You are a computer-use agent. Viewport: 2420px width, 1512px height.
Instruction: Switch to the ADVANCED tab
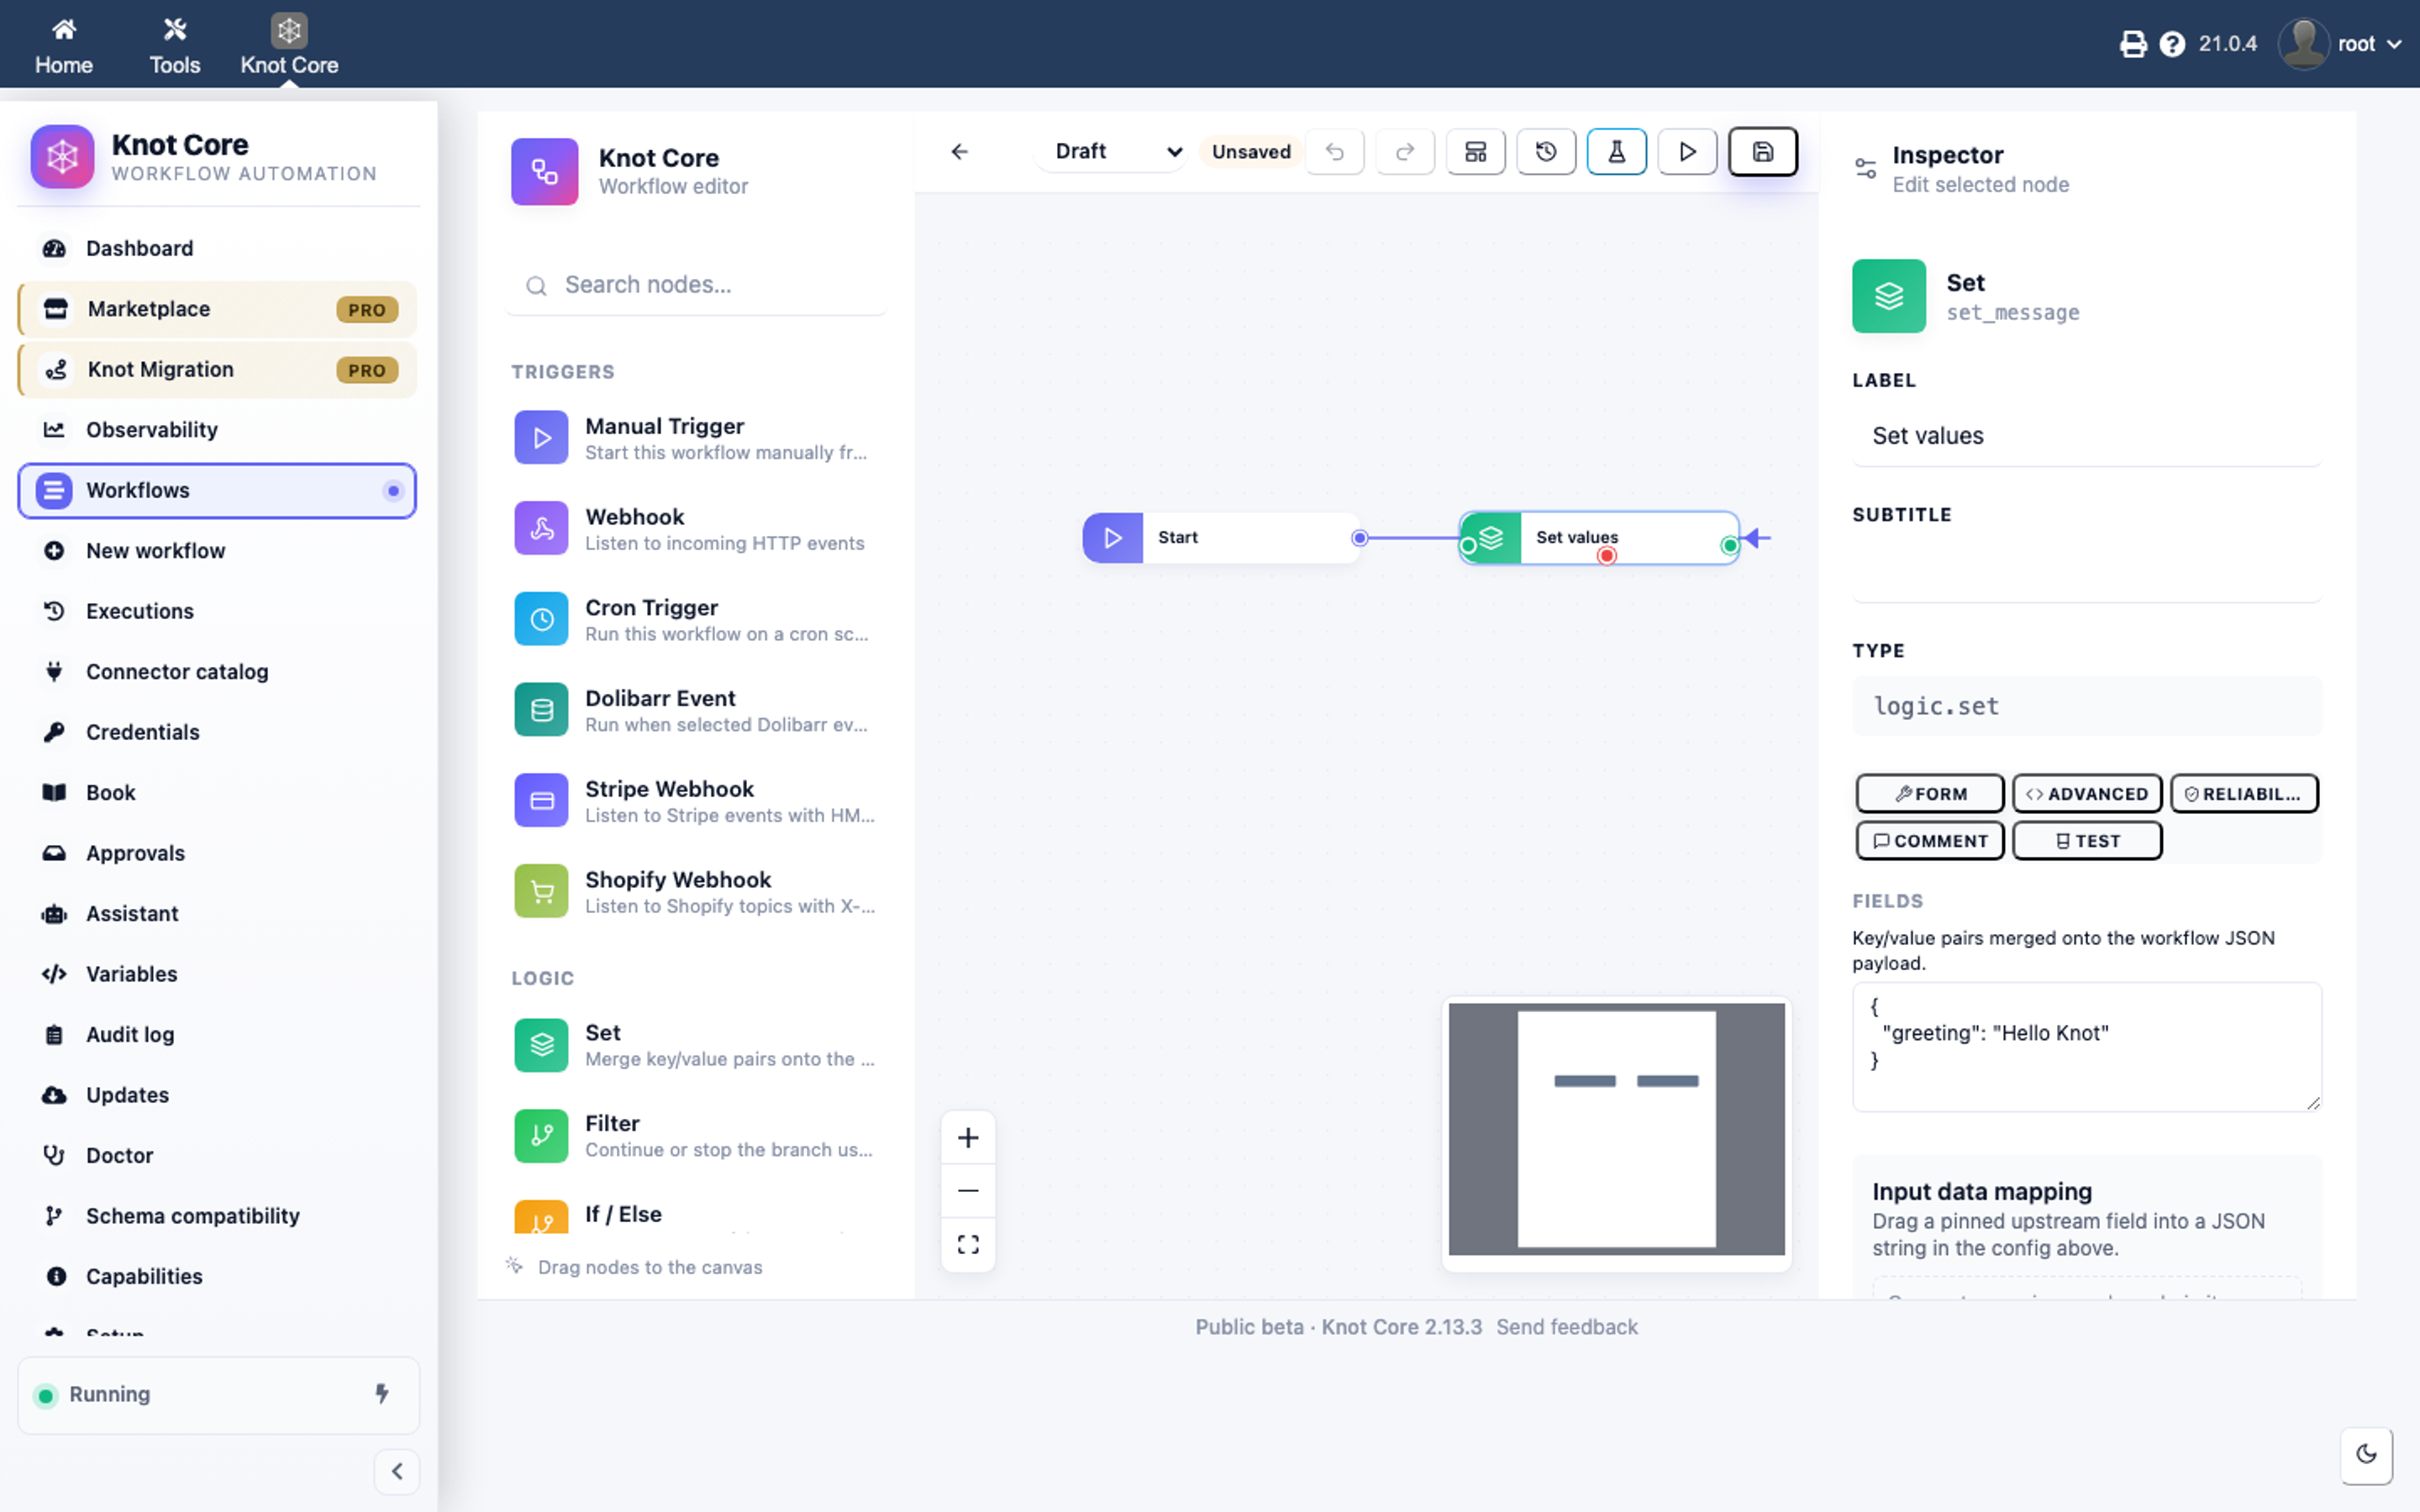coord(2087,793)
